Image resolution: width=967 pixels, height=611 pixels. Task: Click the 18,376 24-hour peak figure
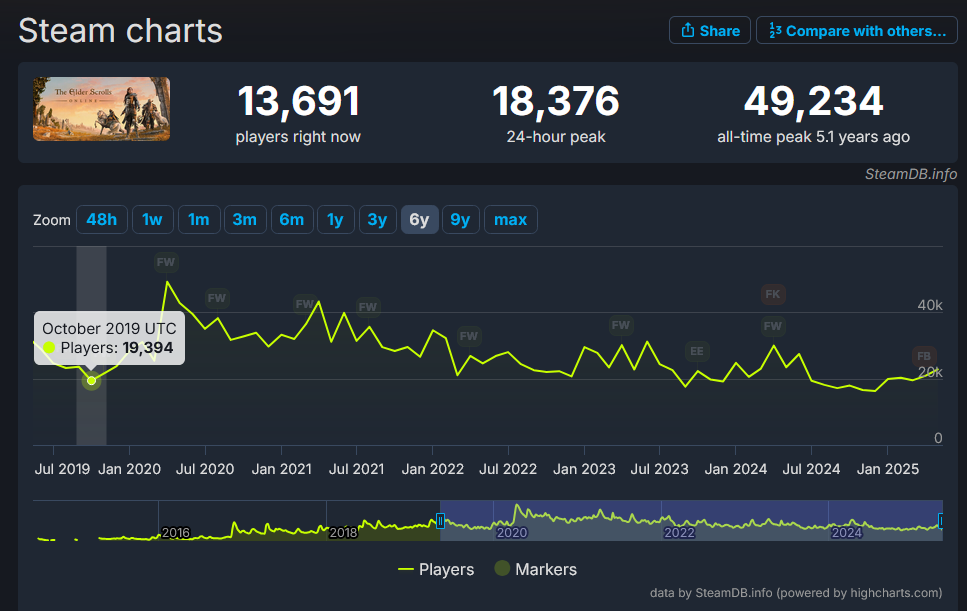pyautogui.click(x=556, y=101)
